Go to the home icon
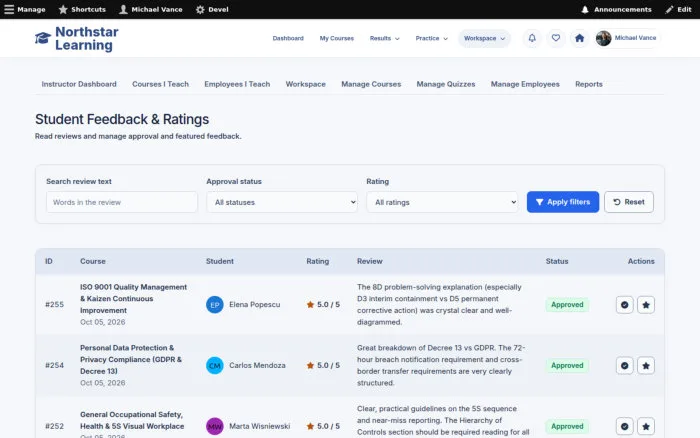Viewport: 700px width, 438px height. tap(579, 38)
